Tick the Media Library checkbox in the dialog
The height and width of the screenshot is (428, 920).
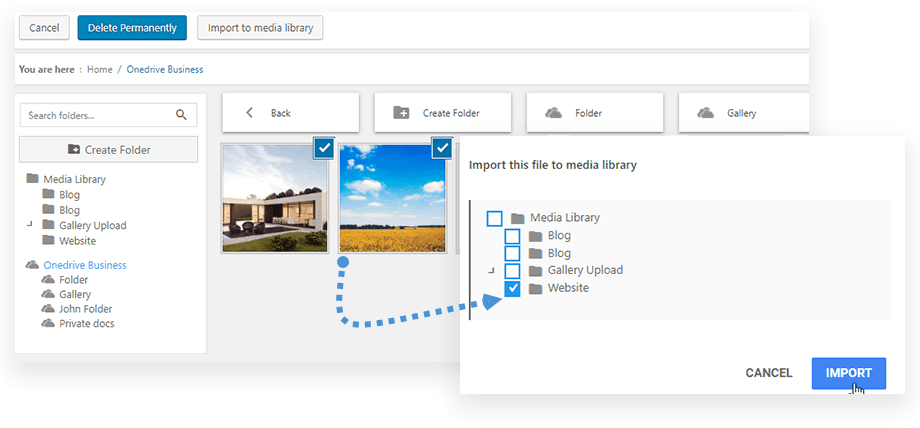(x=495, y=218)
